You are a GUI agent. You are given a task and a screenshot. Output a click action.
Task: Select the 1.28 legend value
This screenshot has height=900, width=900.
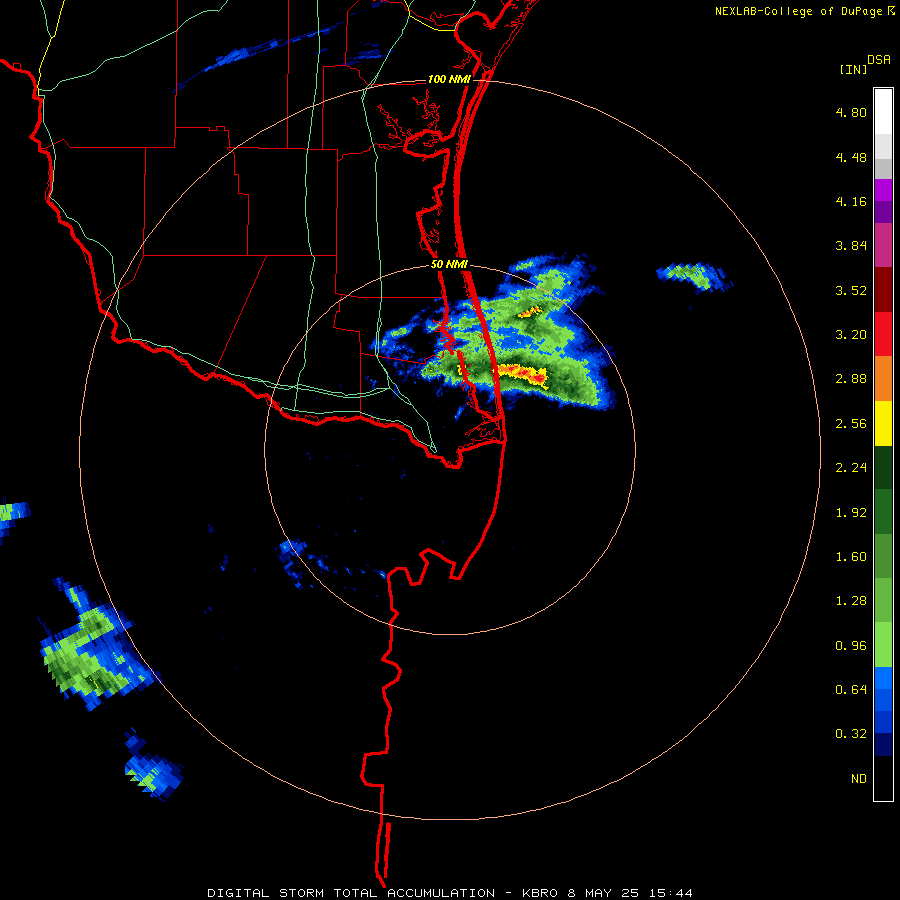click(851, 601)
